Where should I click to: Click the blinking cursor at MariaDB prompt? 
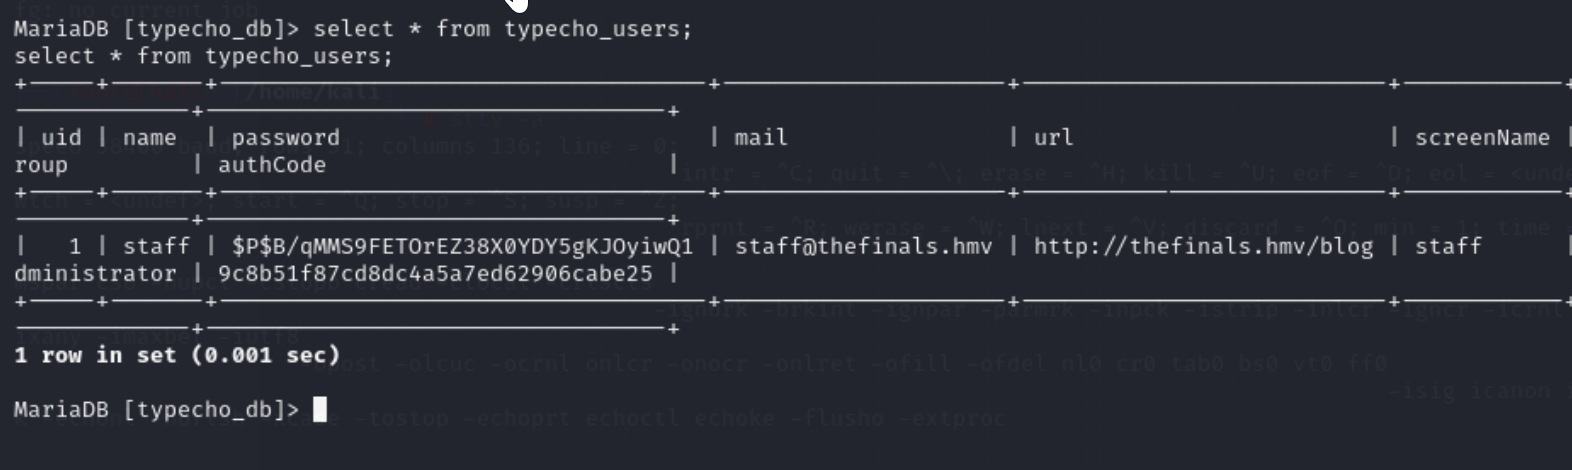320,409
